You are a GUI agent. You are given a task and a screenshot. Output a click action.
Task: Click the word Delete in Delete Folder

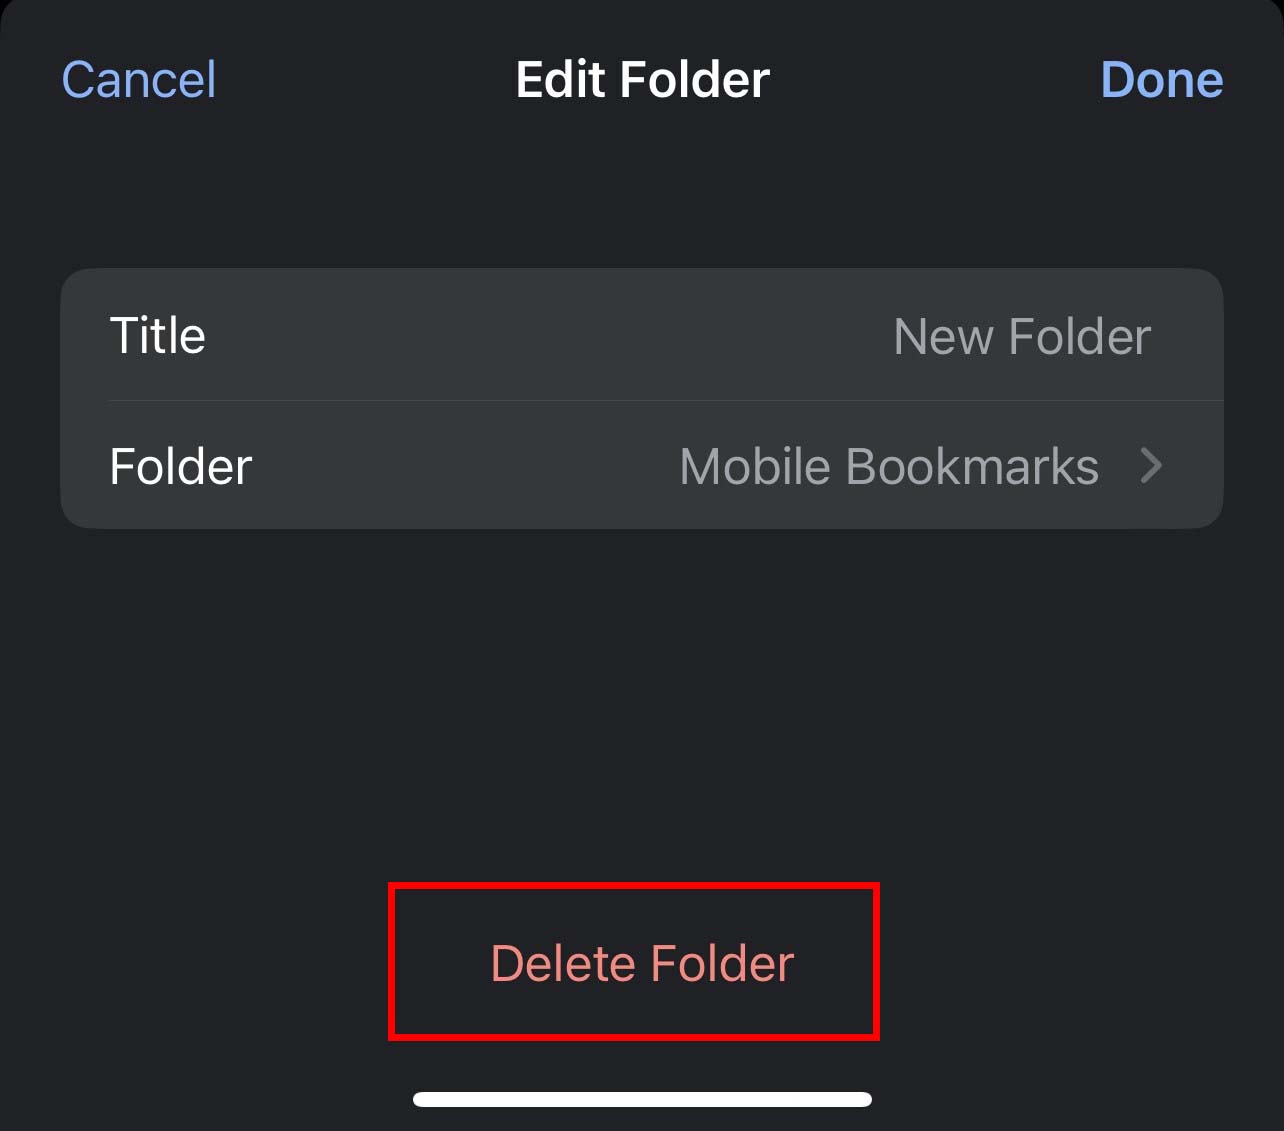point(563,964)
